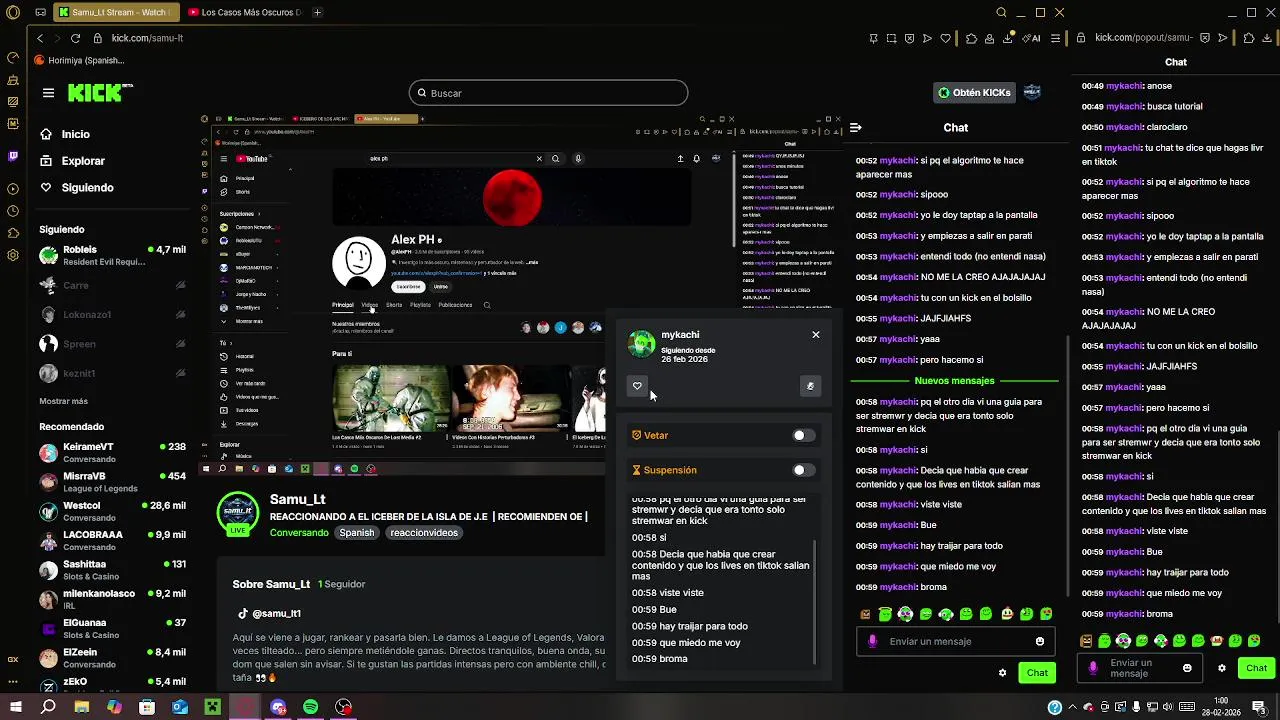Screen dimensions: 1280x720
Task: Click first emote in main chat quick row
Action: pos(866,614)
